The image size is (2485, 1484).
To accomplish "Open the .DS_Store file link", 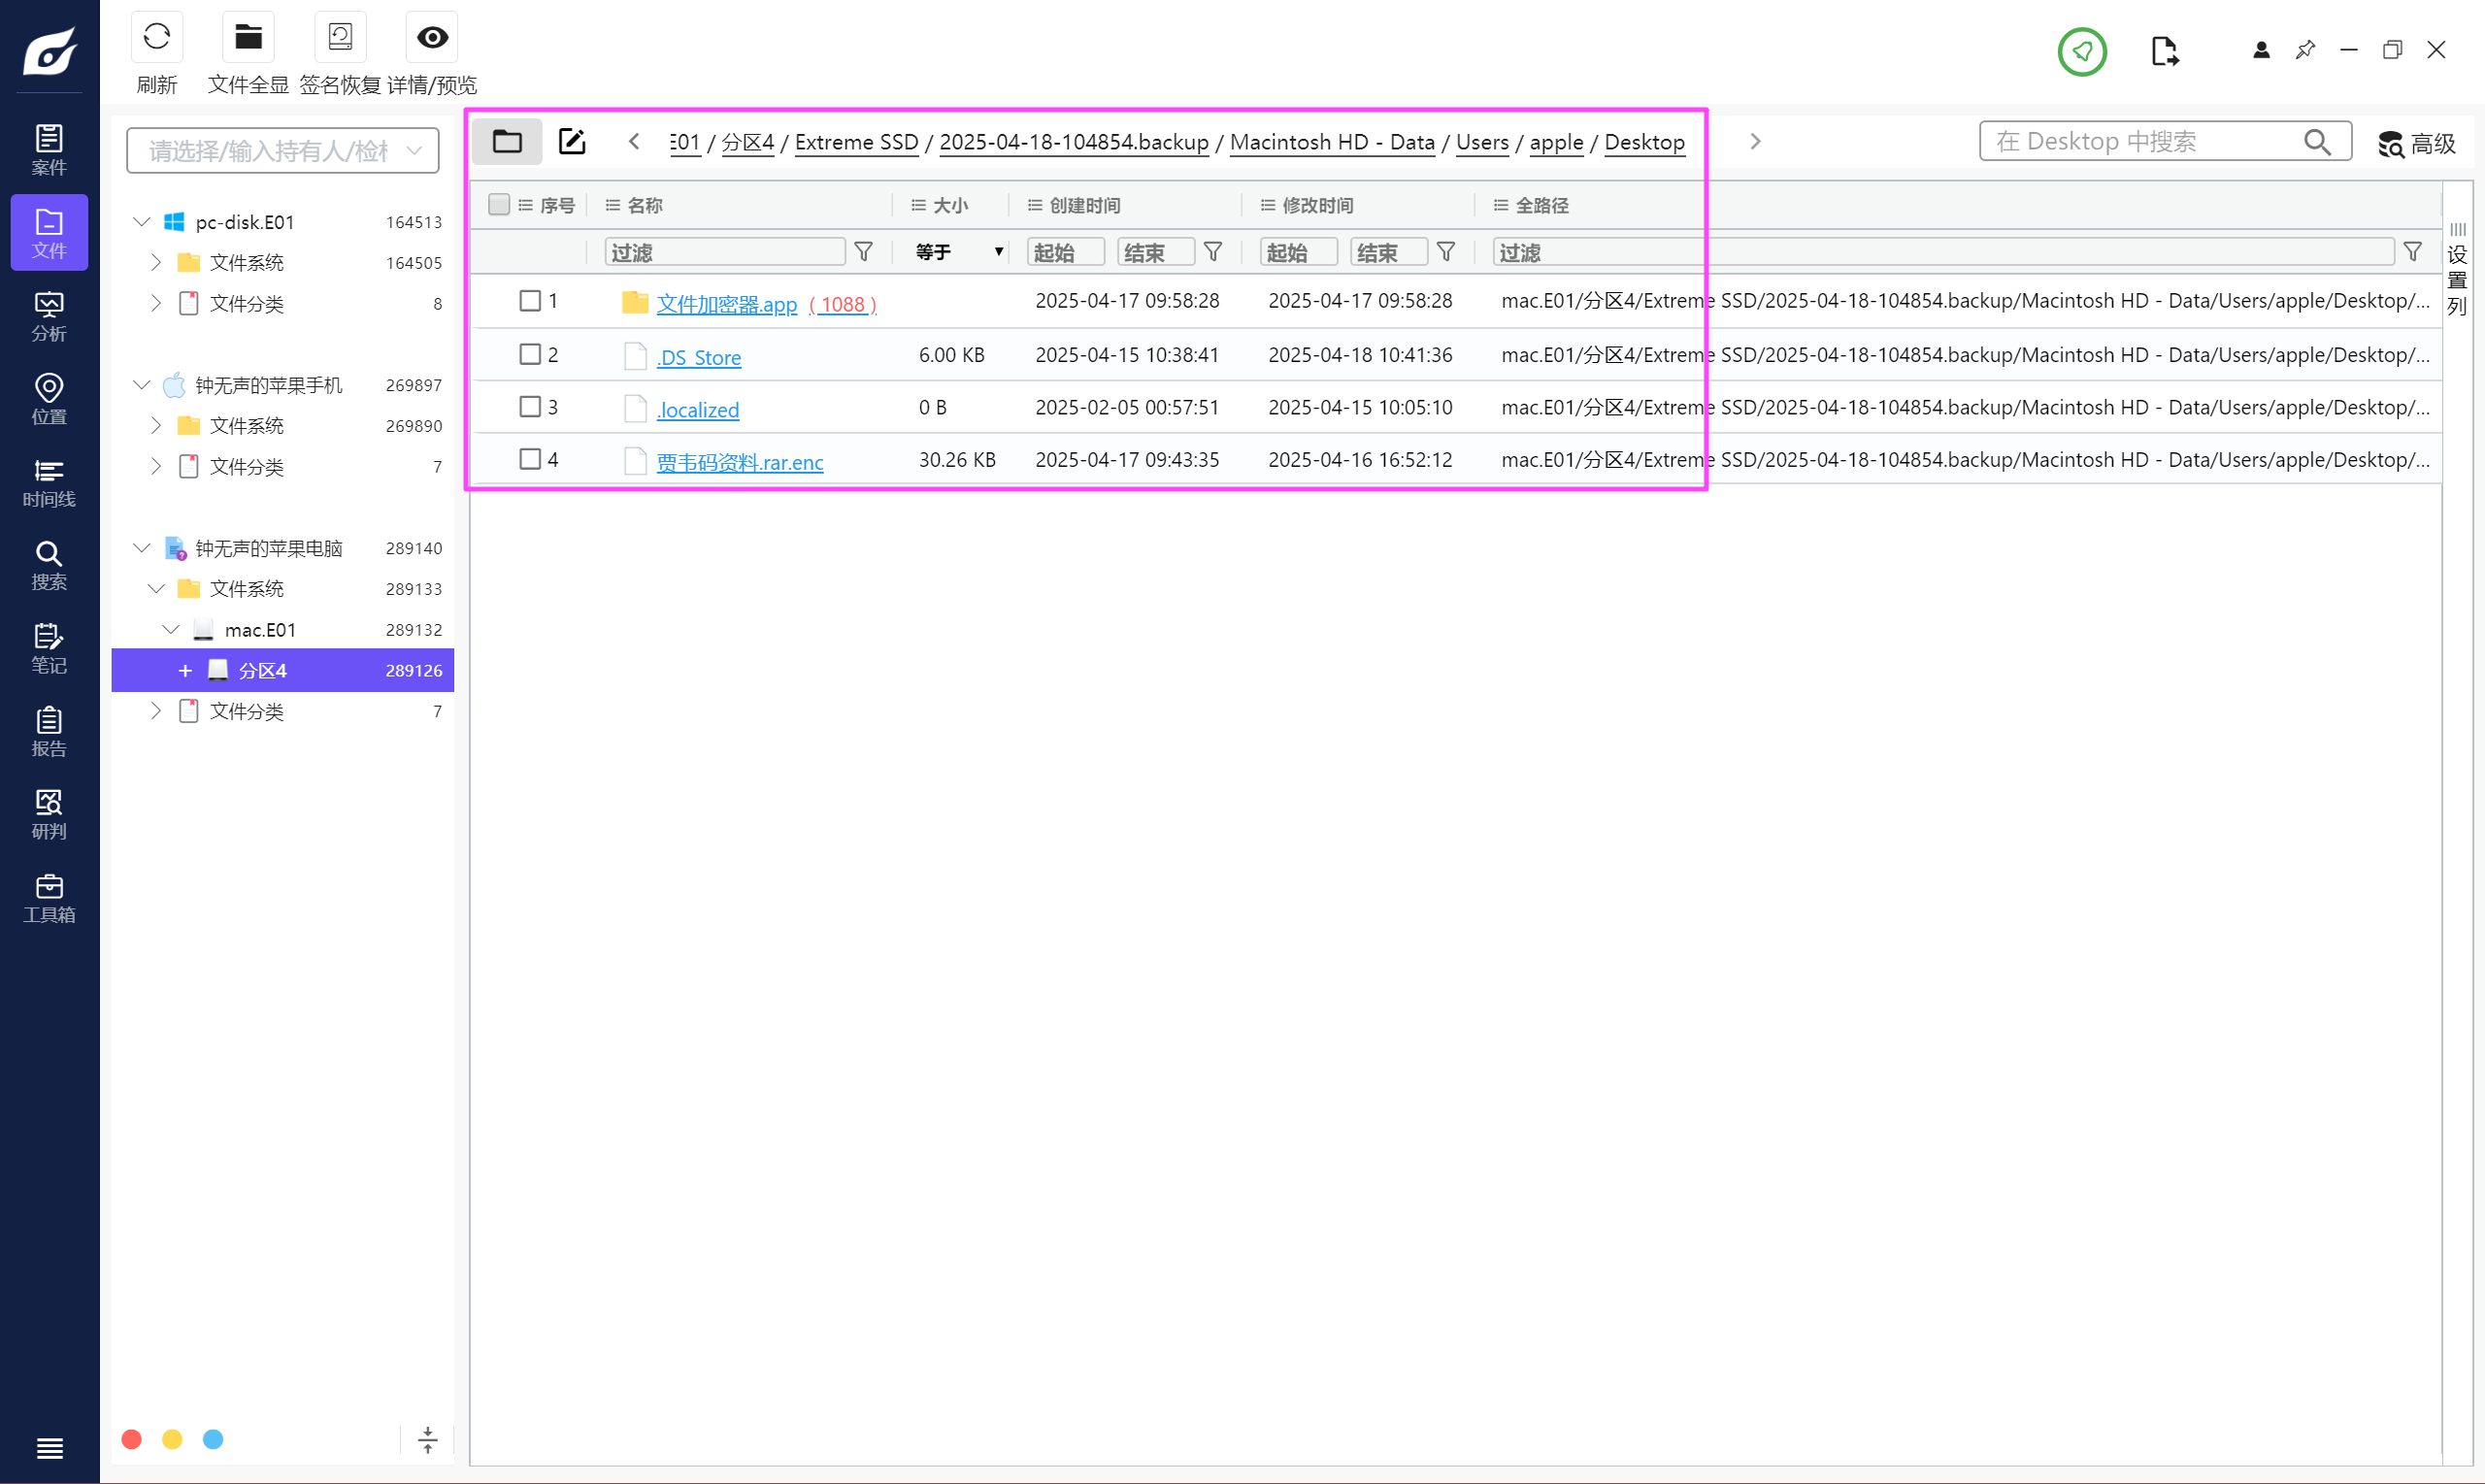I will click(x=699, y=357).
